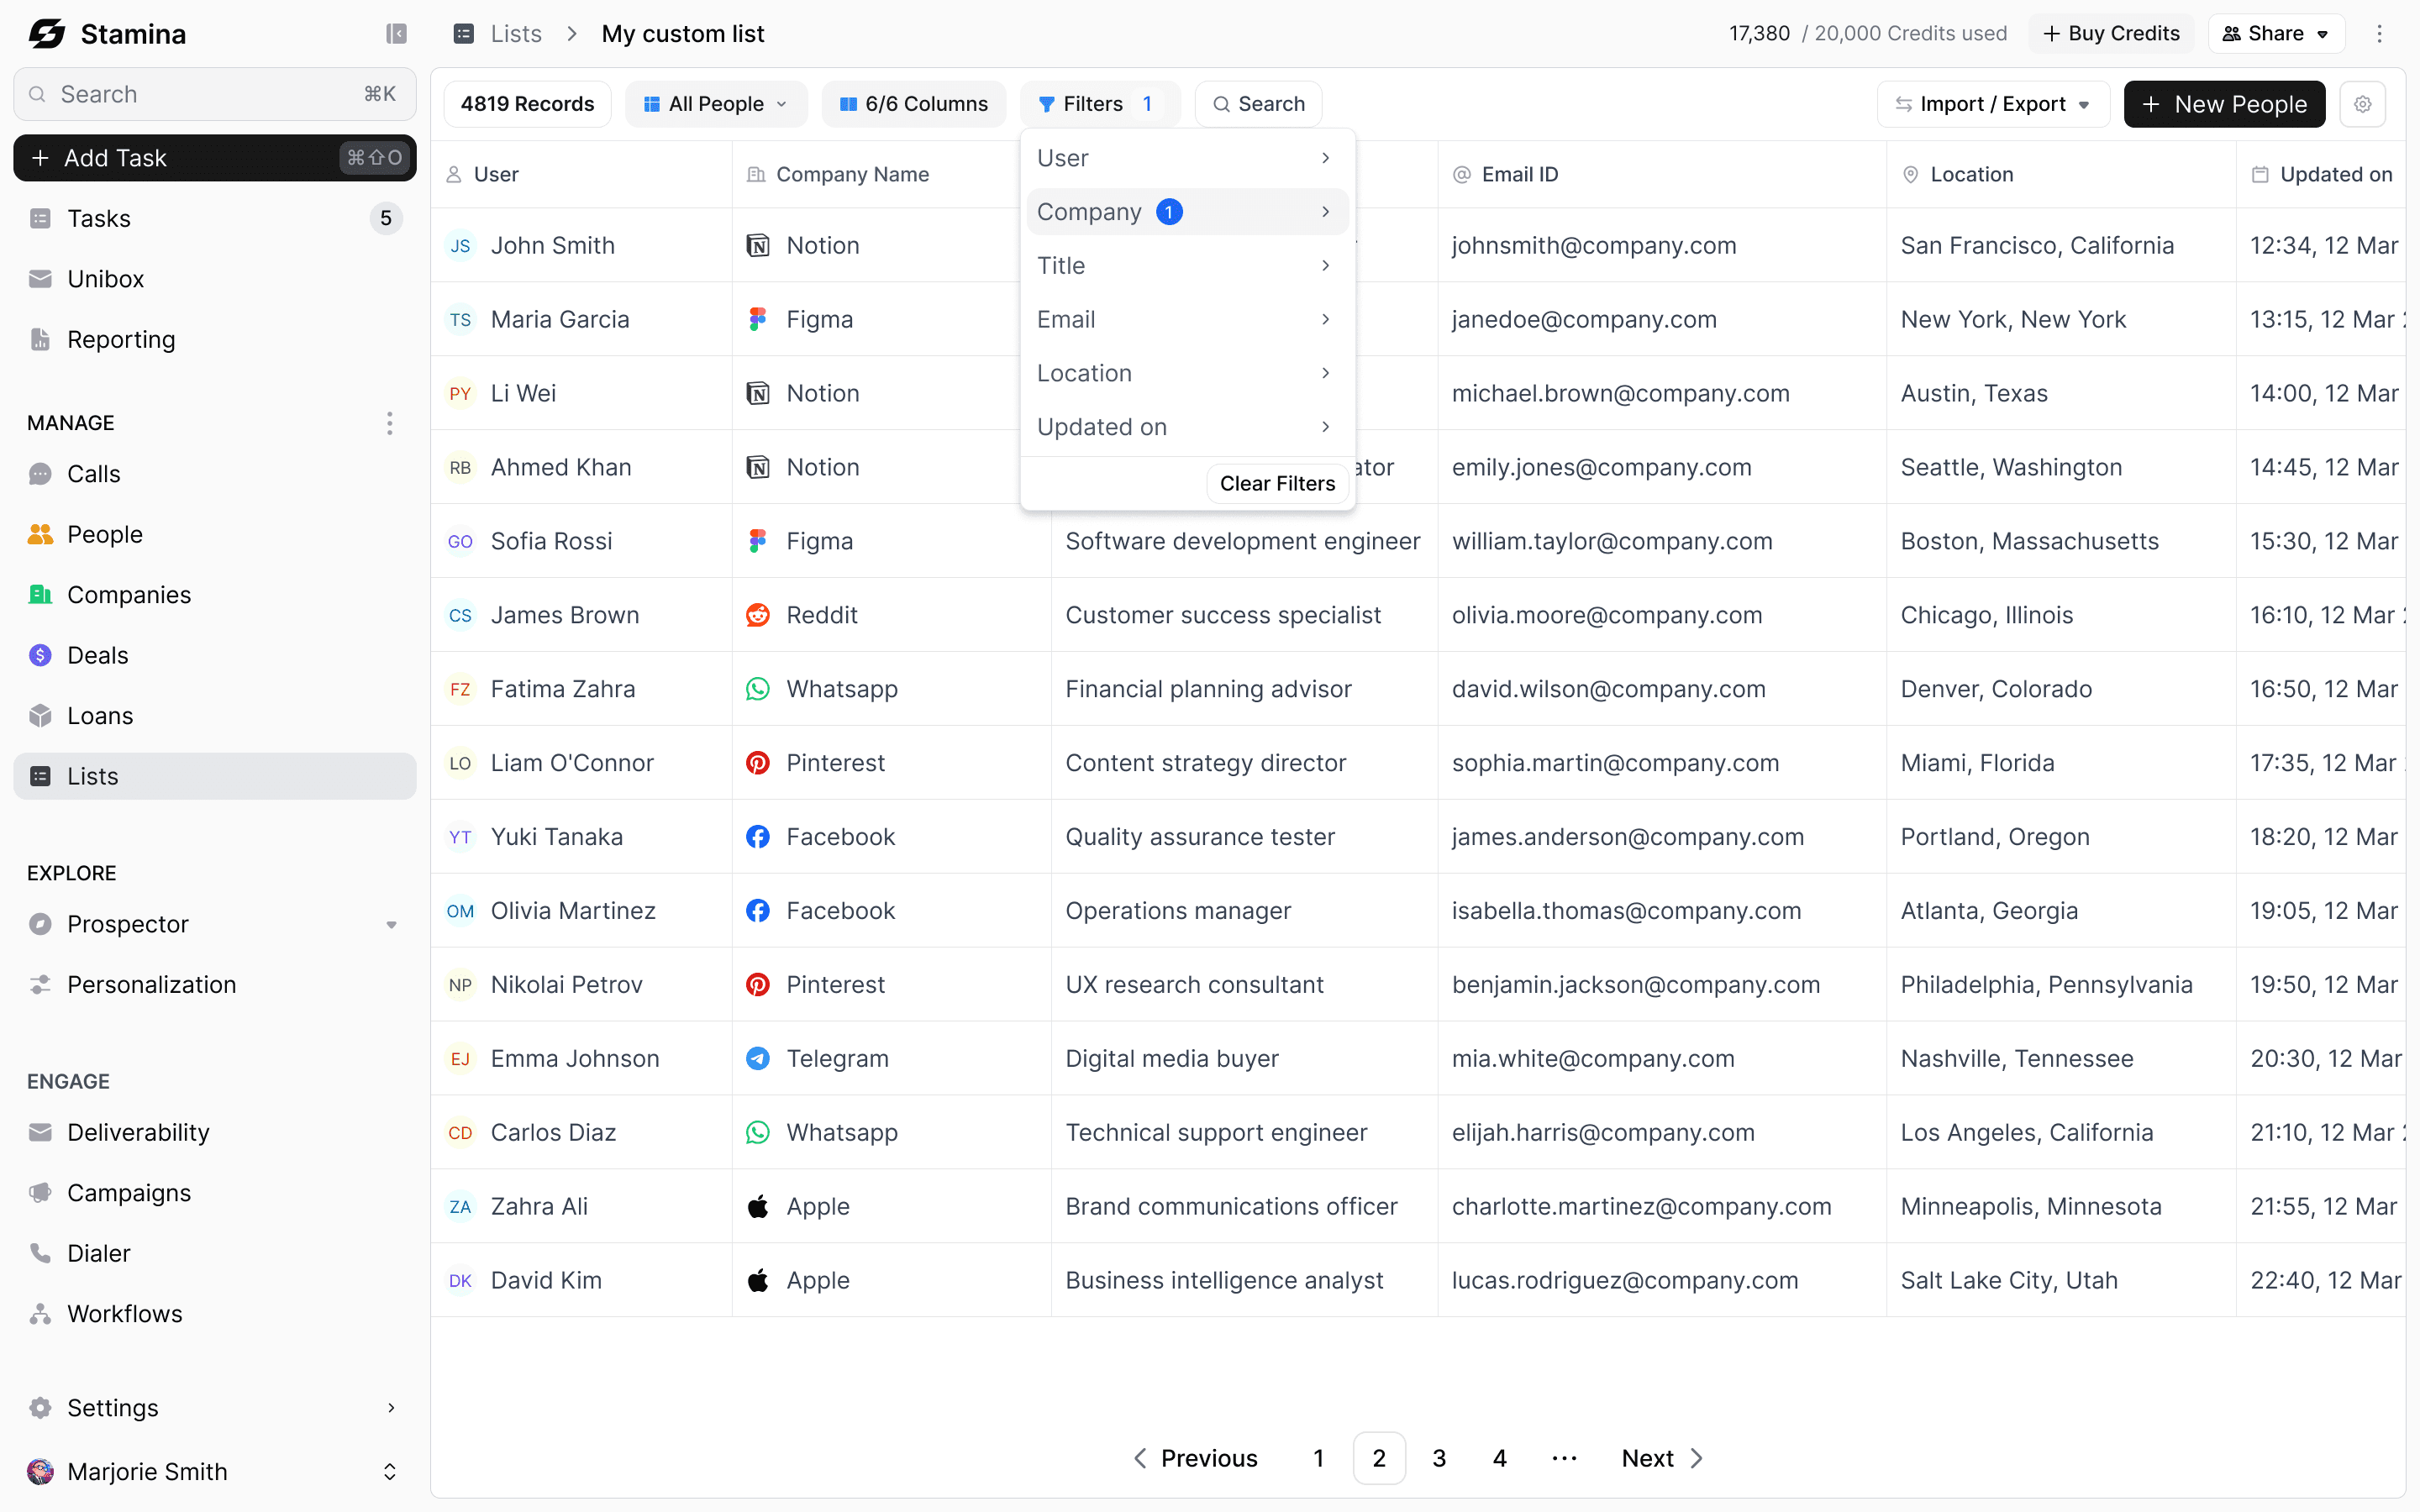Click the Clear Filters button

[1277, 483]
